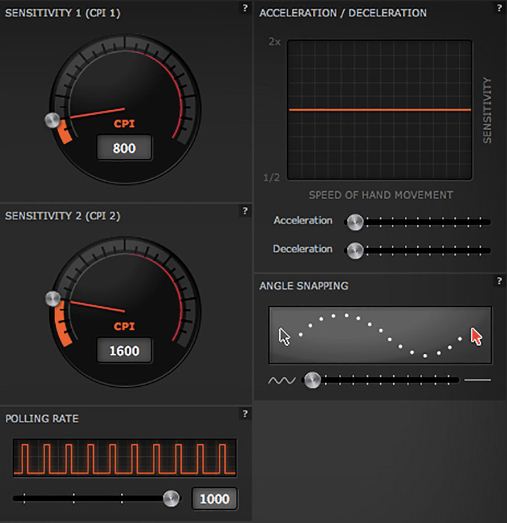Open help for Sensitivity 1 (CPI 1)
Screen dimensions: 507x523
(245, 8)
